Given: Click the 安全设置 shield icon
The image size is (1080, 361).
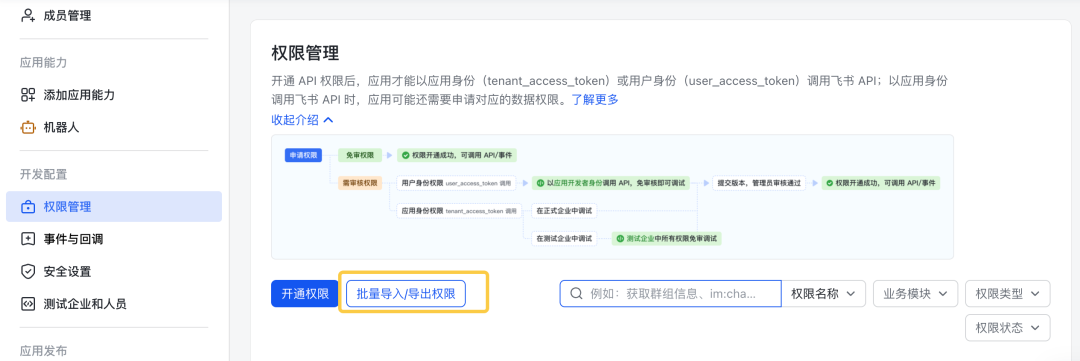Looking at the screenshot, I should 28,271.
